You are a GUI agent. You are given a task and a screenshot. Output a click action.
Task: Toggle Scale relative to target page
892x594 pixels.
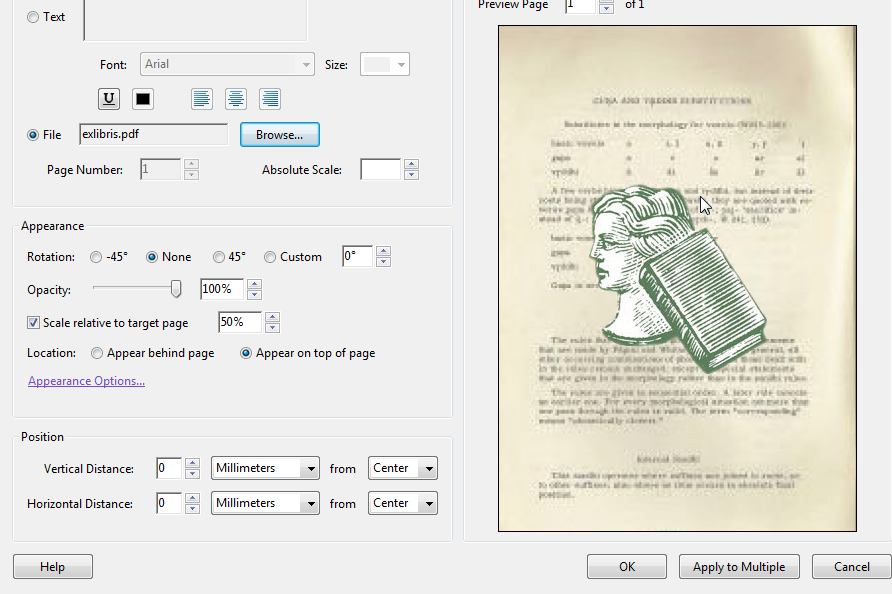[x=34, y=323]
